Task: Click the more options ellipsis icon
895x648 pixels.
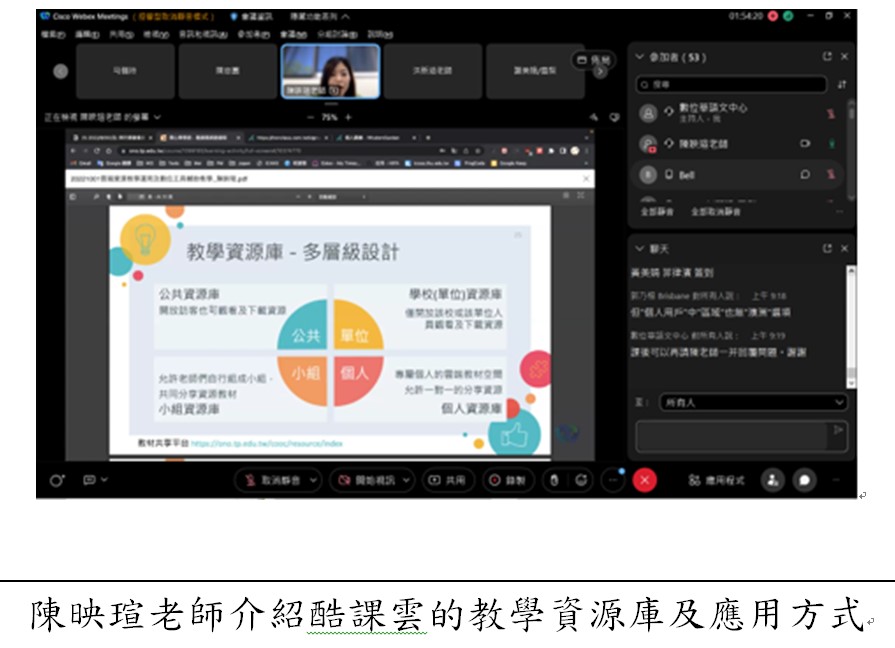Action: tap(611, 481)
